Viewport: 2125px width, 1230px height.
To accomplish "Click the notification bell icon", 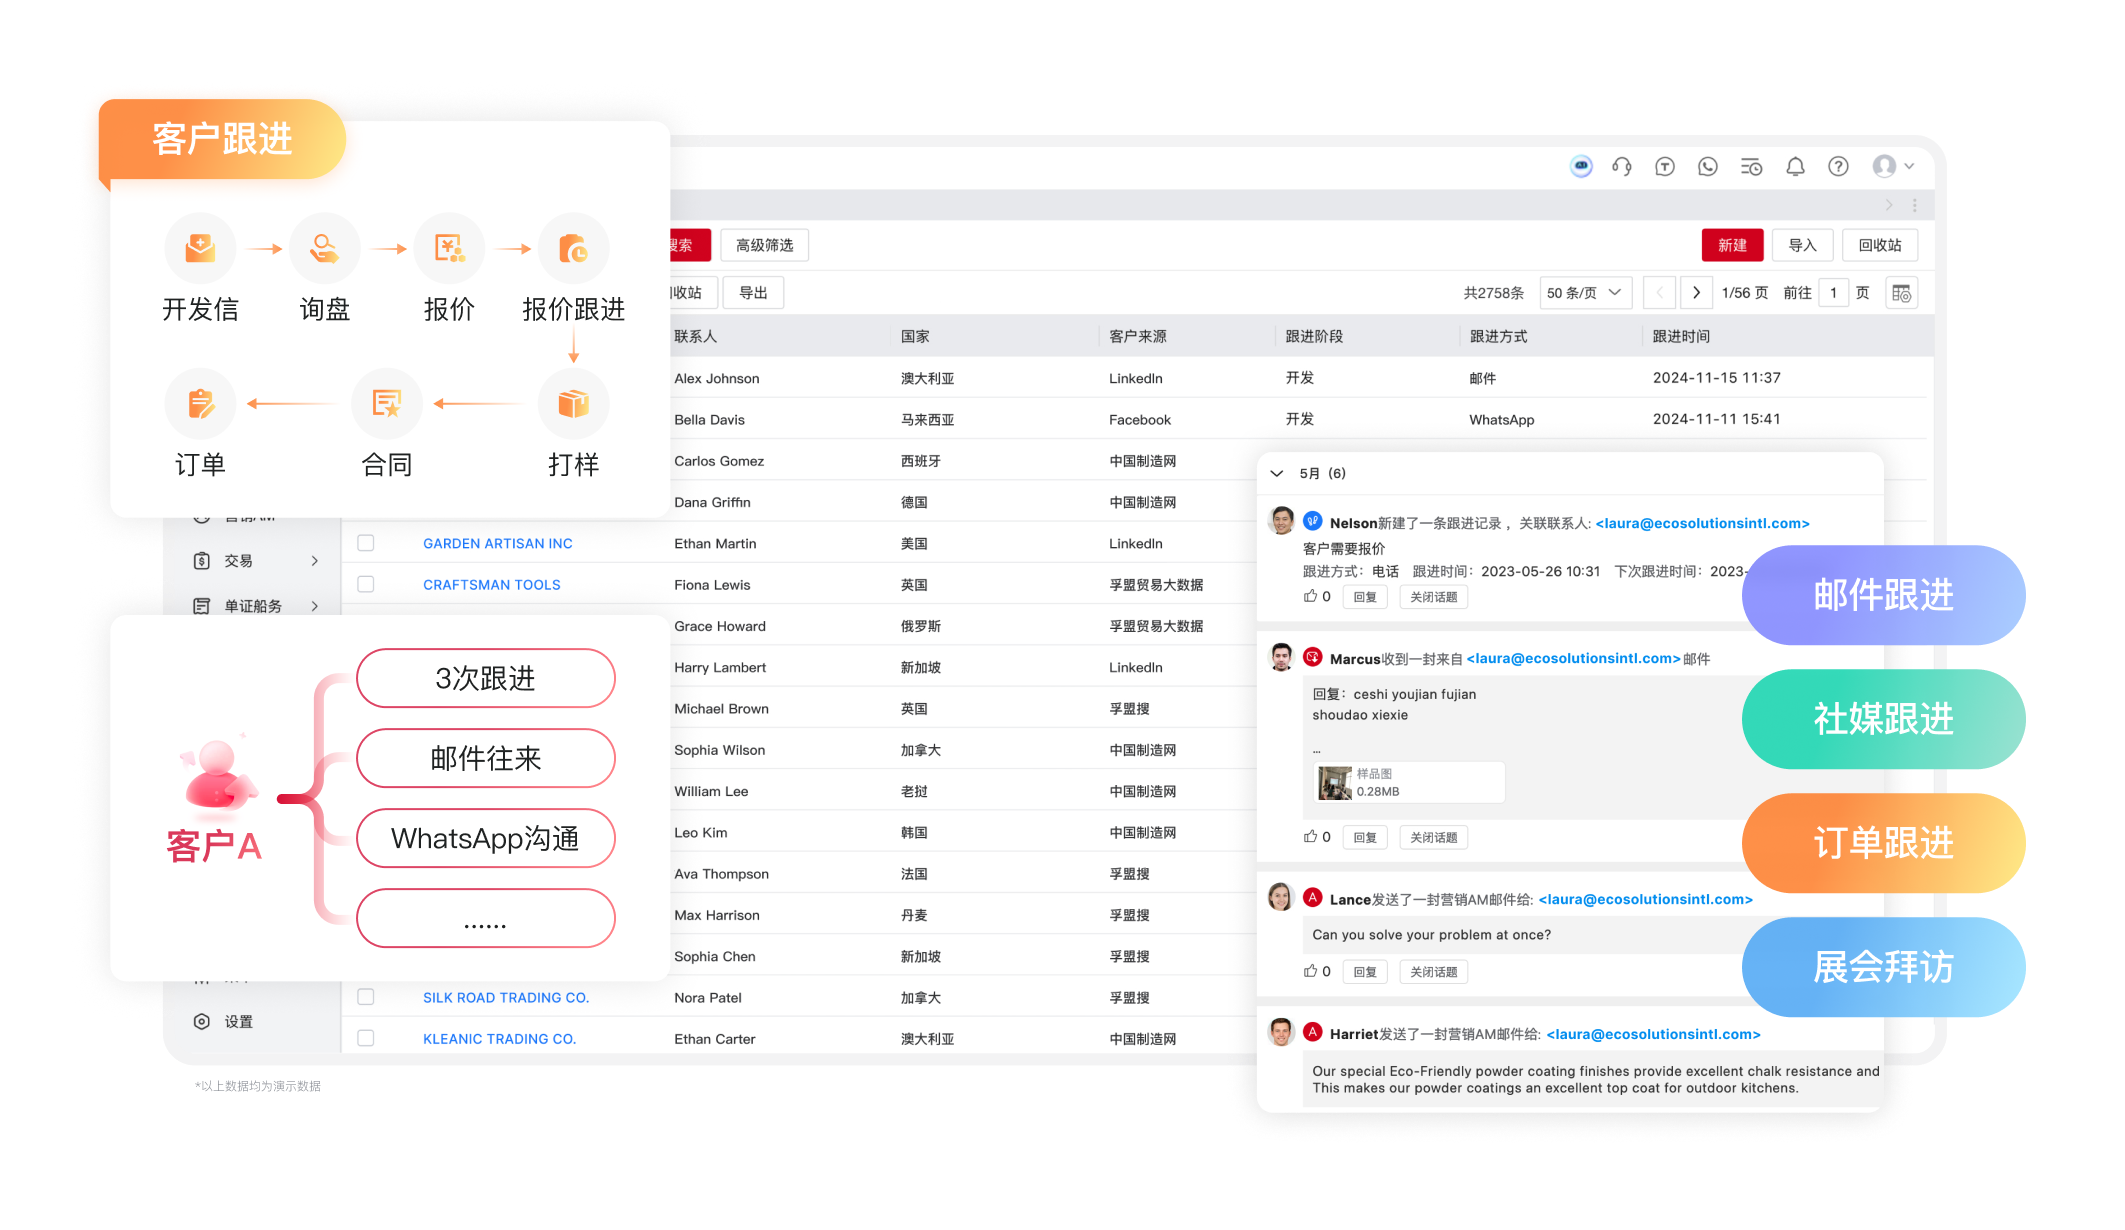I will coord(1794,166).
